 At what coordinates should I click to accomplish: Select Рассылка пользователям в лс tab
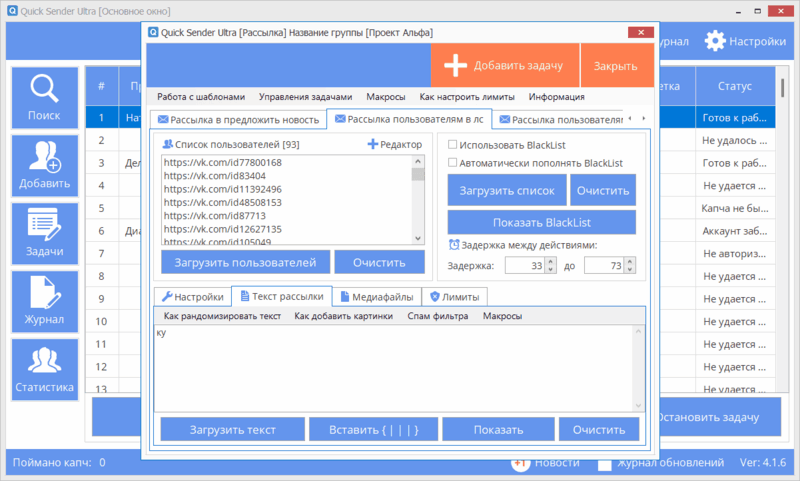point(409,119)
